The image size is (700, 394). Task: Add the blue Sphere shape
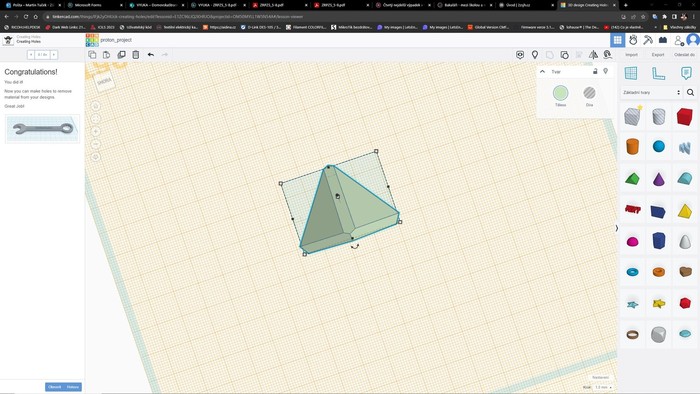point(658,146)
